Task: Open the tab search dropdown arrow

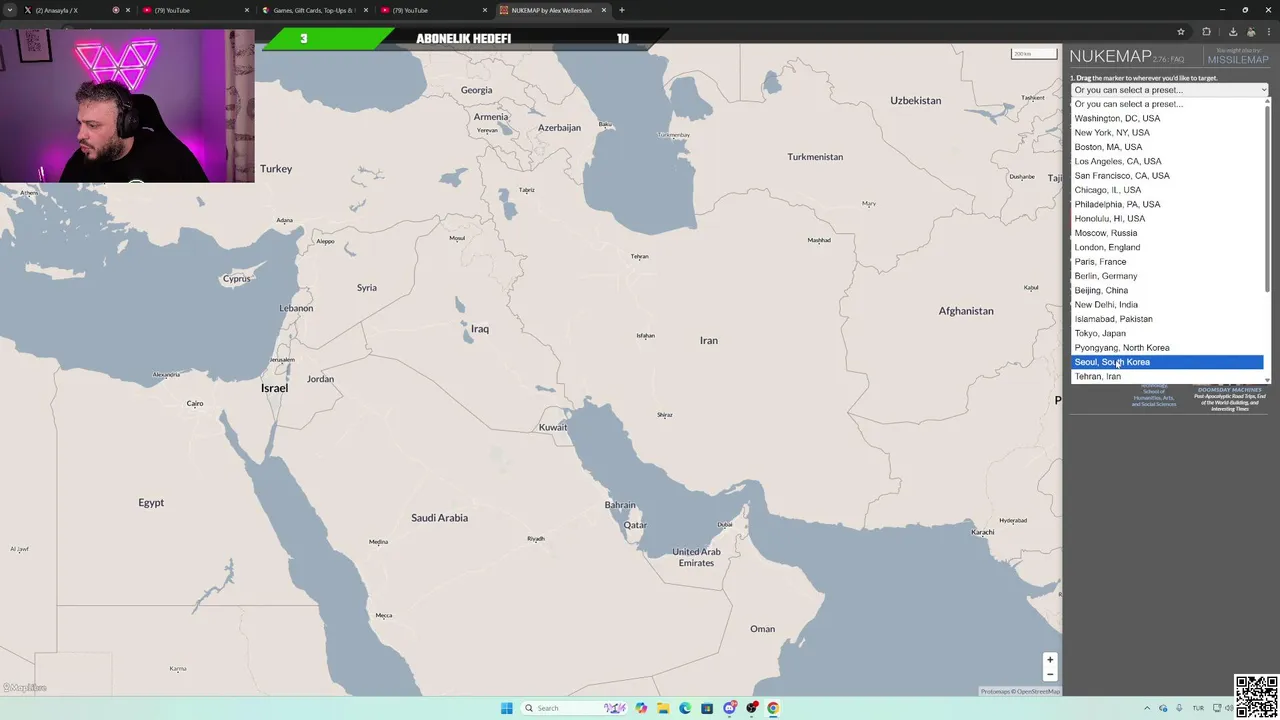Action: point(10,10)
